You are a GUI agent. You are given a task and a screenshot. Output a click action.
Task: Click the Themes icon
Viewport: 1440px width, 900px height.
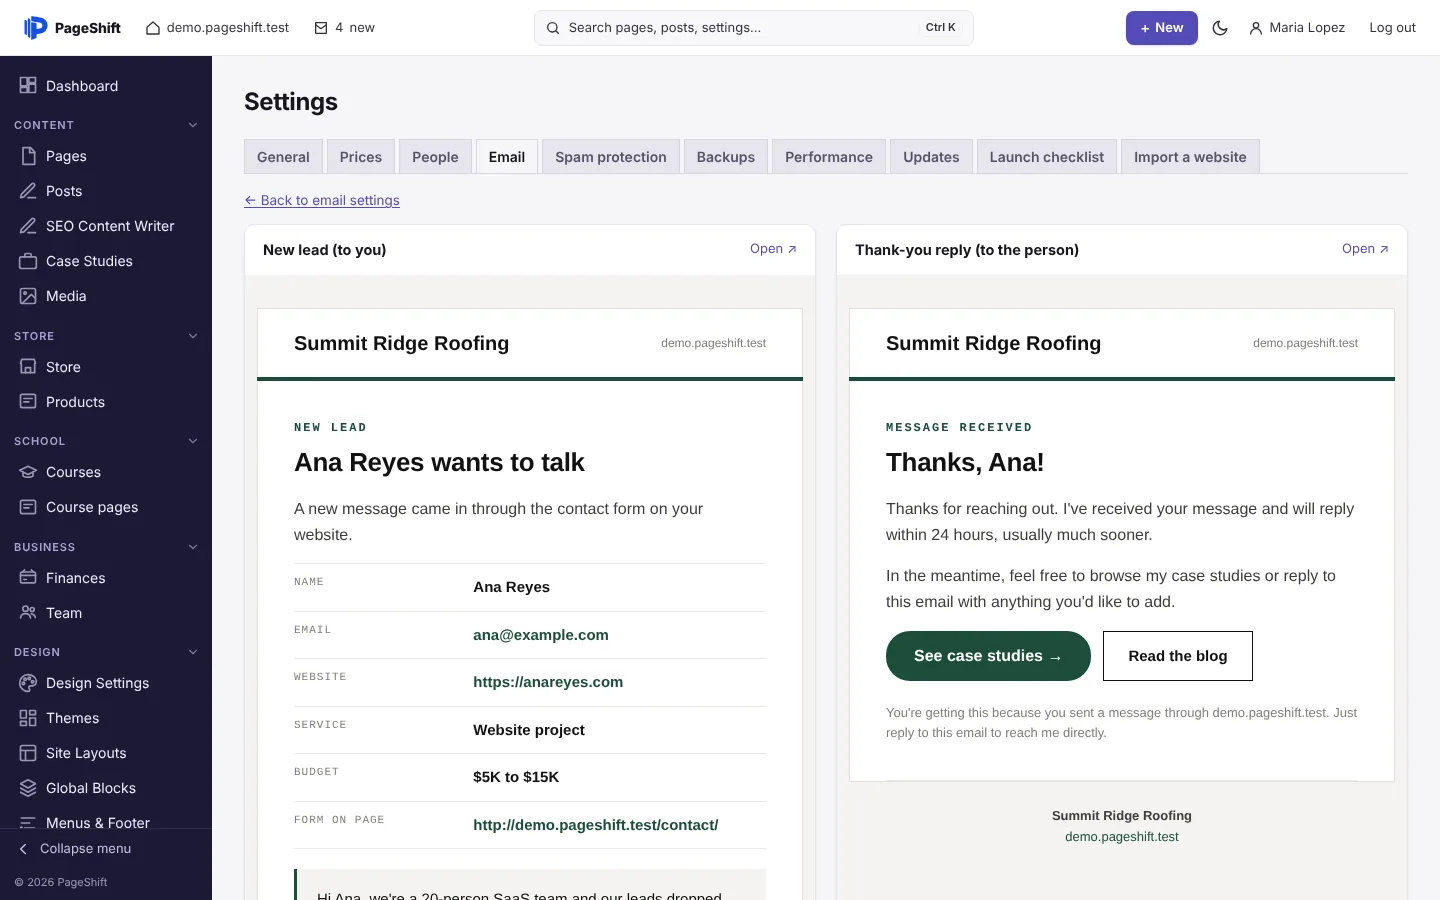(x=28, y=718)
